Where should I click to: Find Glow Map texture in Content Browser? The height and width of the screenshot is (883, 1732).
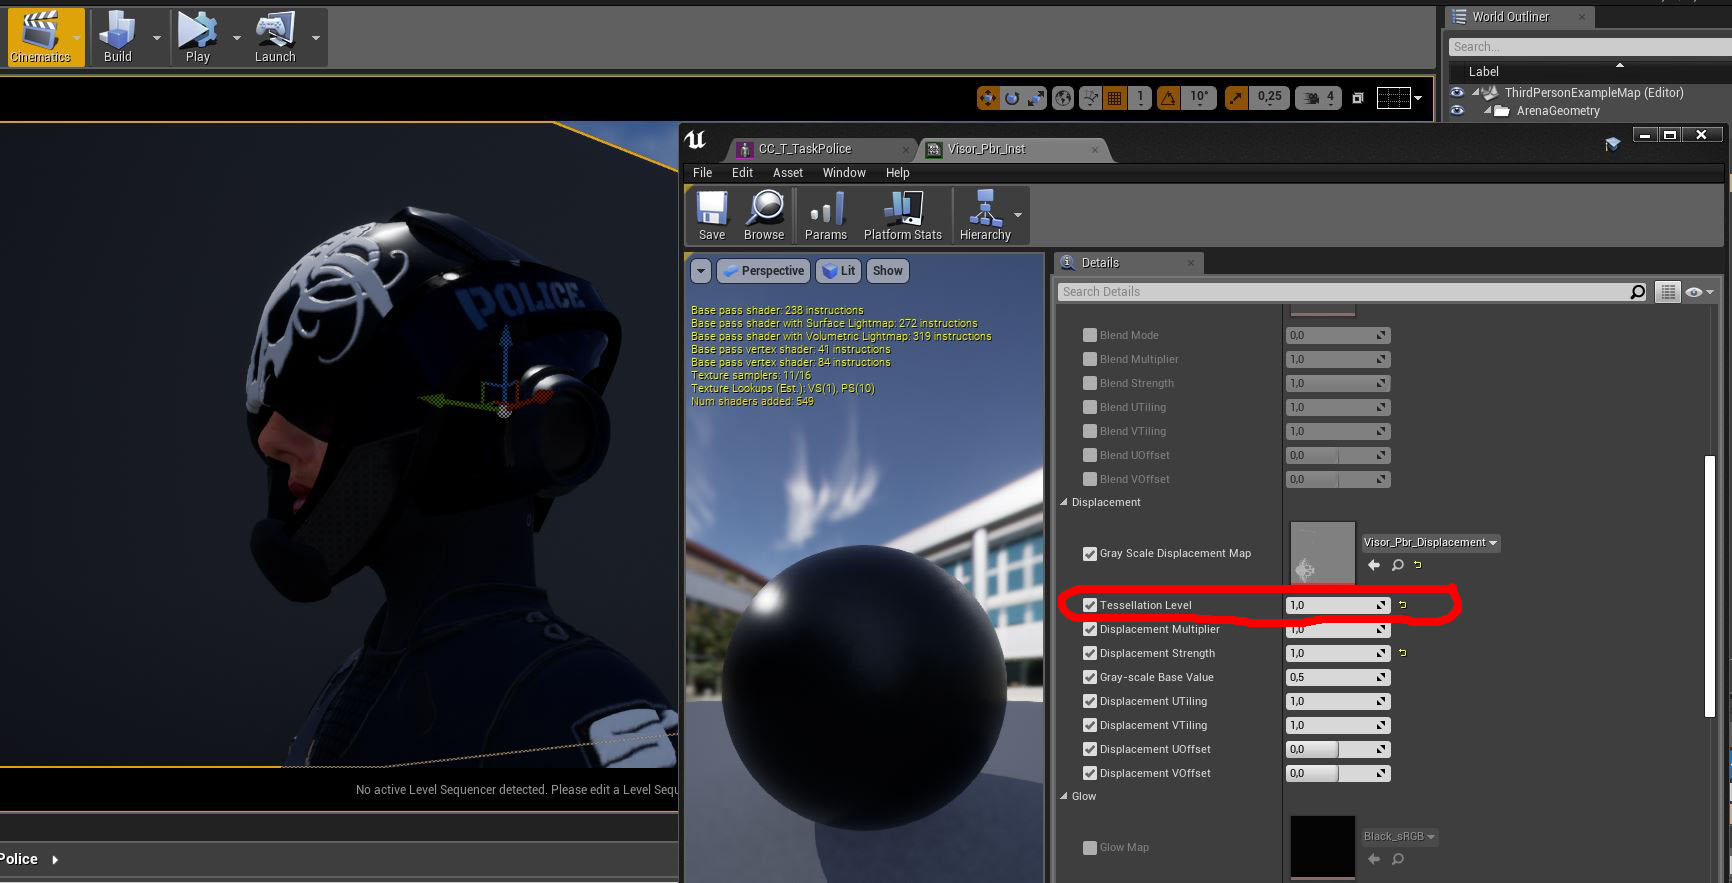pyautogui.click(x=1398, y=859)
